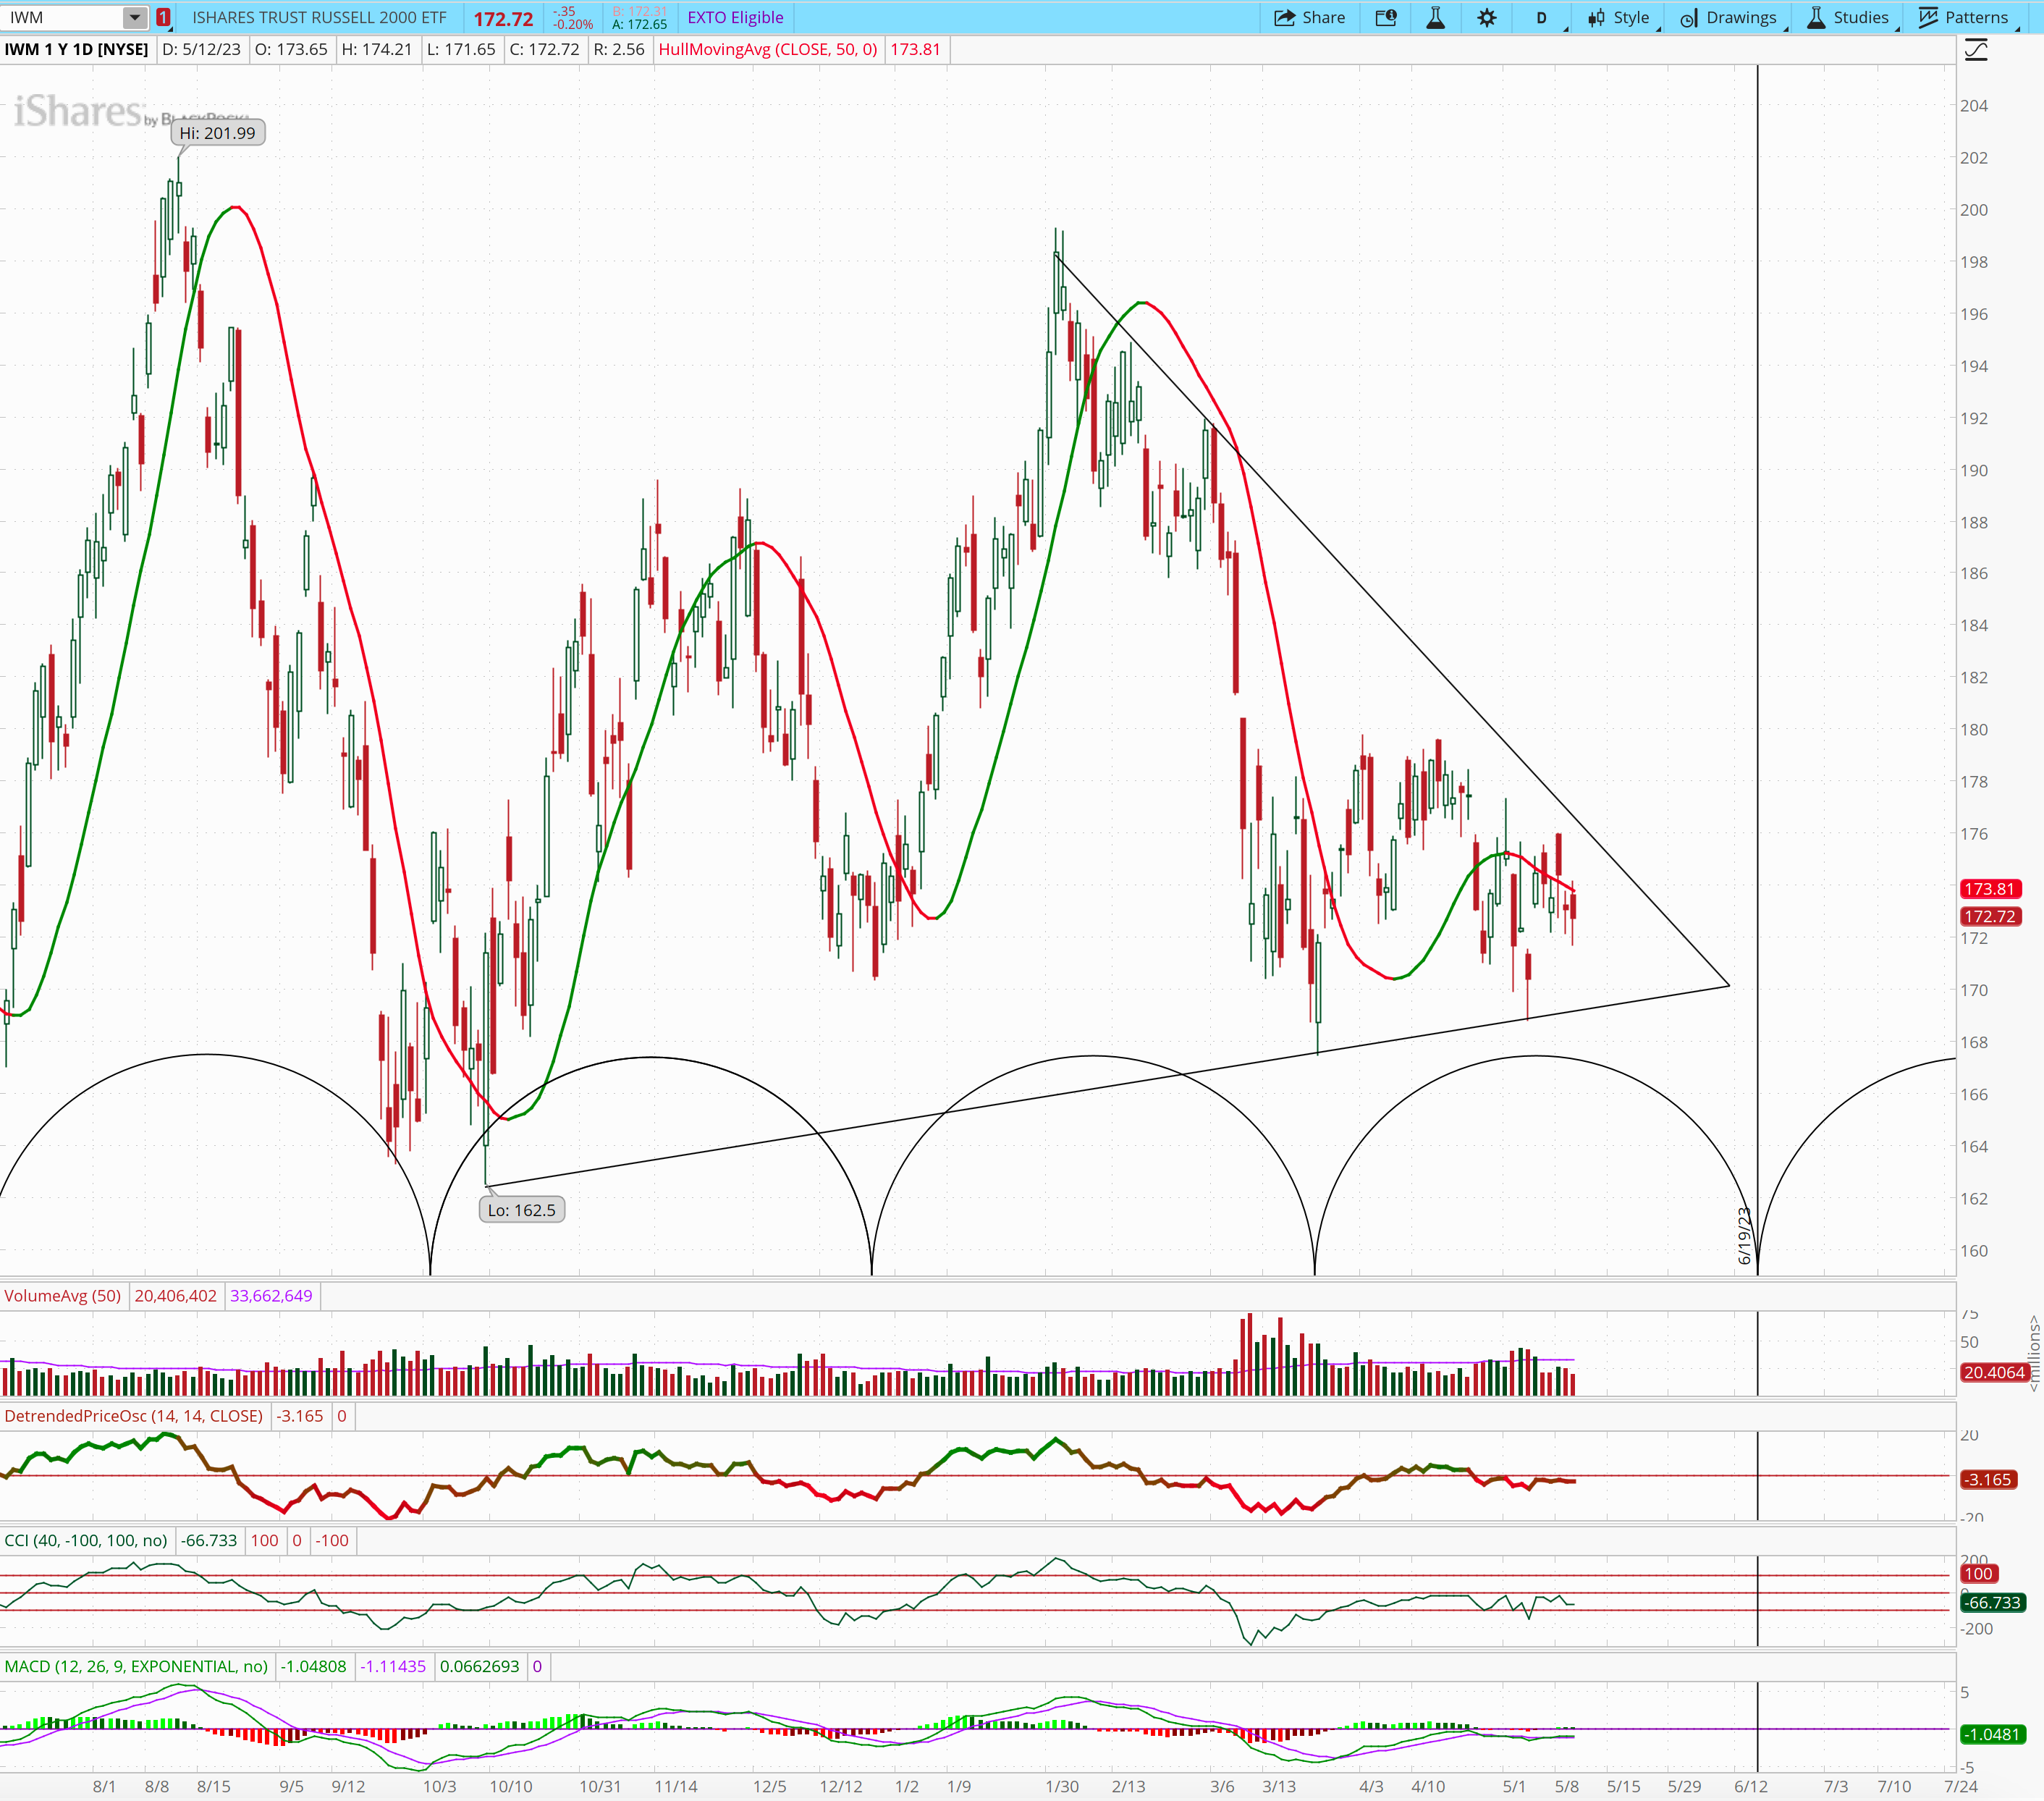2044x1801 pixels.
Task: Click the 10/10 date on time axis
Action: point(511,1786)
